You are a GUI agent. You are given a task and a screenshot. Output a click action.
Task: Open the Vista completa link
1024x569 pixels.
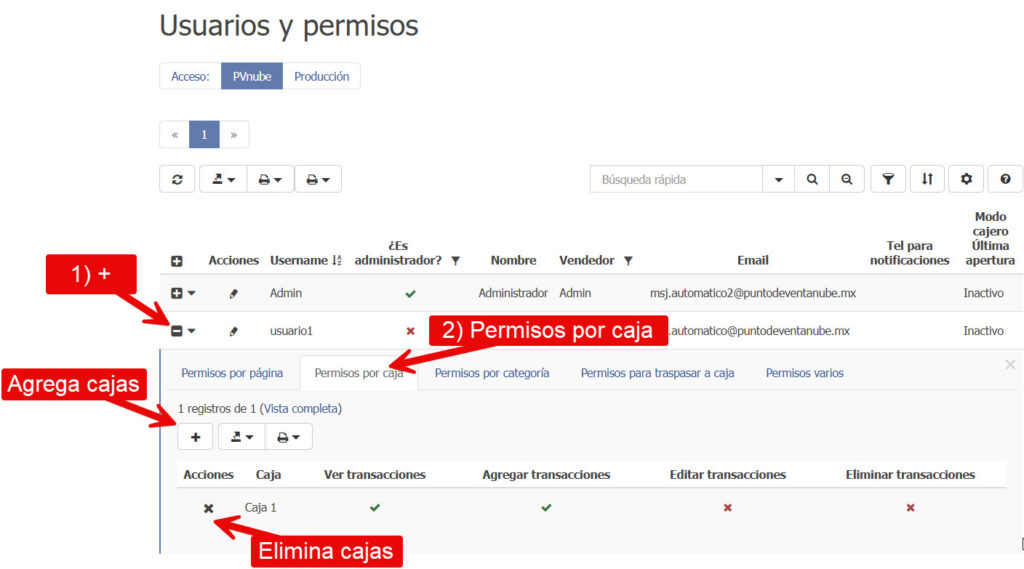pyautogui.click(x=301, y=409)
